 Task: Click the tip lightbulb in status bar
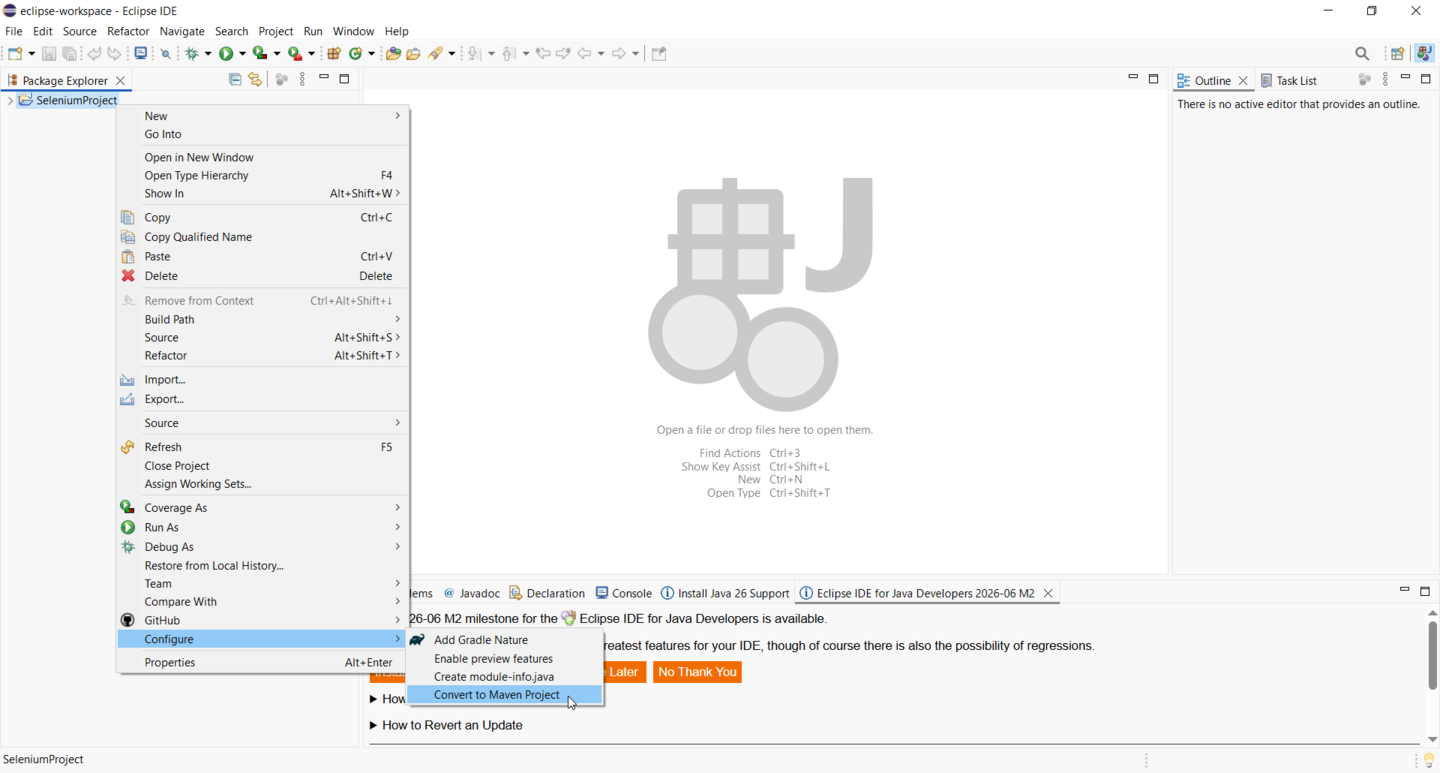click(x=1428, y=761)
